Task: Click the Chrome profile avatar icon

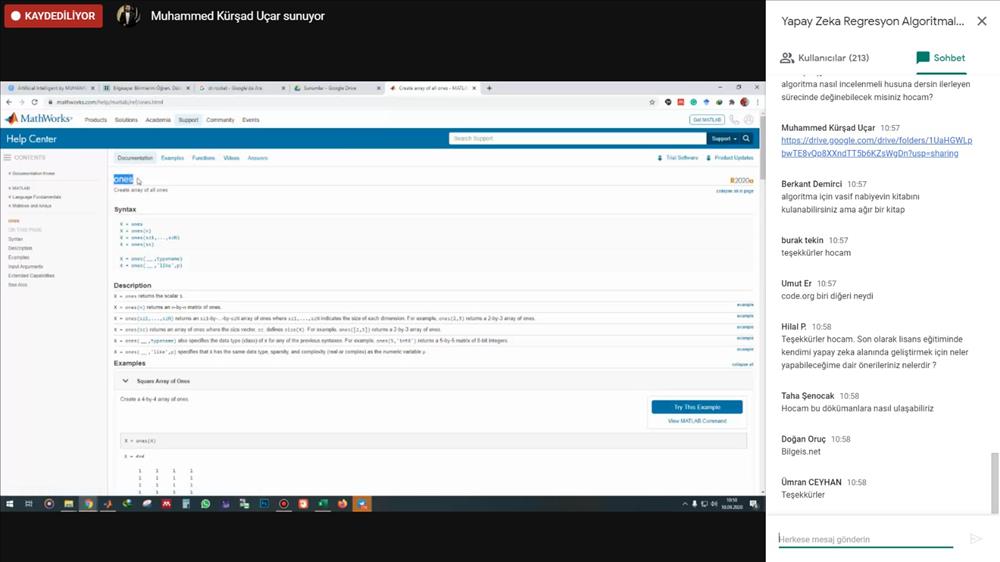Action: click(744, 102)
